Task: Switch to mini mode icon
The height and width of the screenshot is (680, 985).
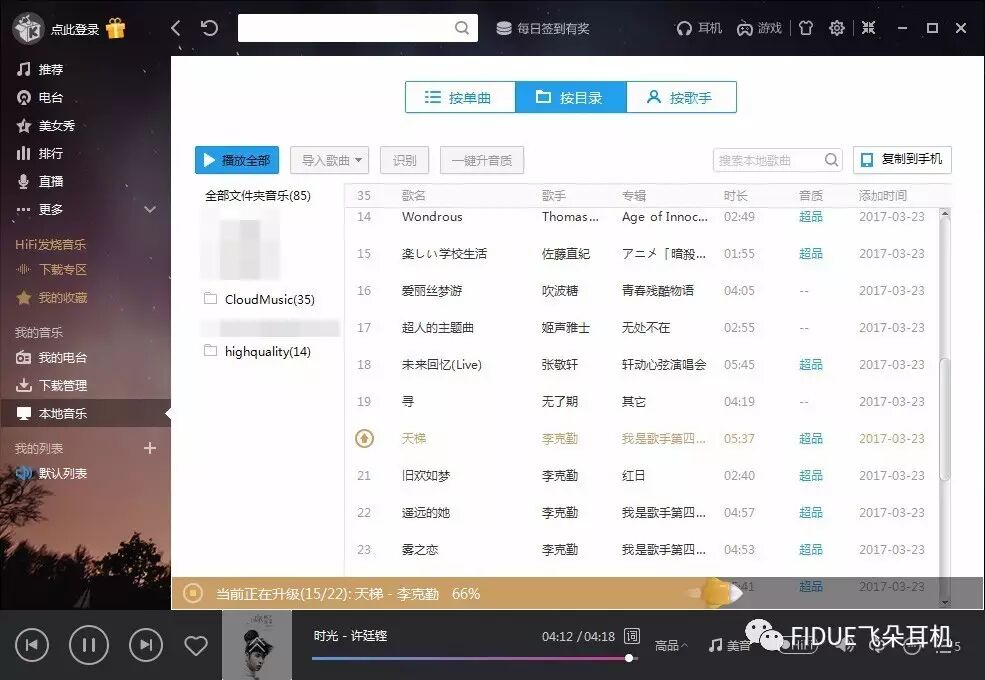Action: tap(868, 28)
